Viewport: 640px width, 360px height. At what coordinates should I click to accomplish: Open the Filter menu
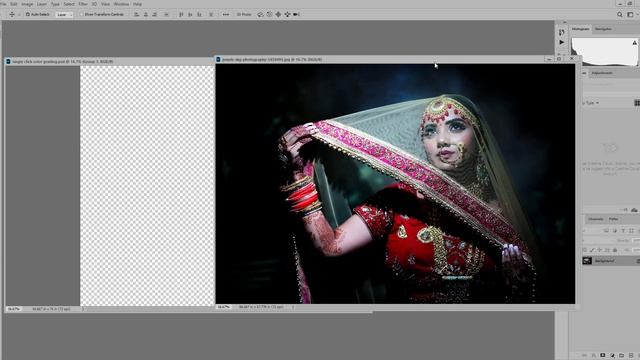pos(83,4)
